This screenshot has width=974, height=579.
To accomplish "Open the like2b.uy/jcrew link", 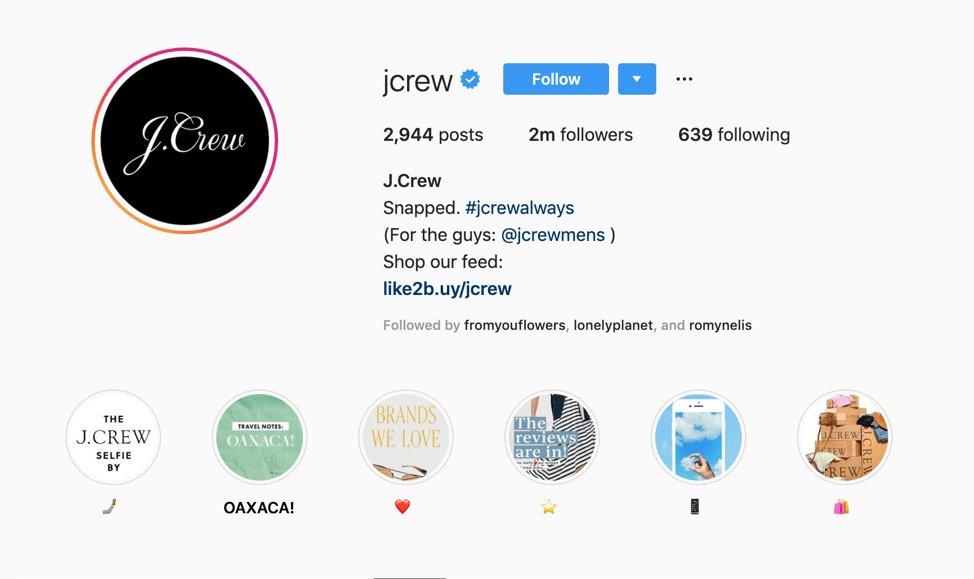I will (x=447, y=289).
